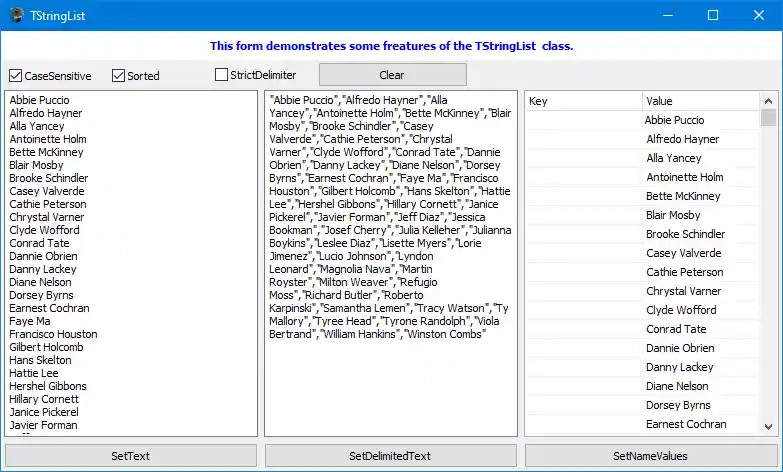Image resolution: width=783 pixels, height=472 pixels.
Task: Select Value cell 'Dannie Obrien' in the grid
Action: 701,348
